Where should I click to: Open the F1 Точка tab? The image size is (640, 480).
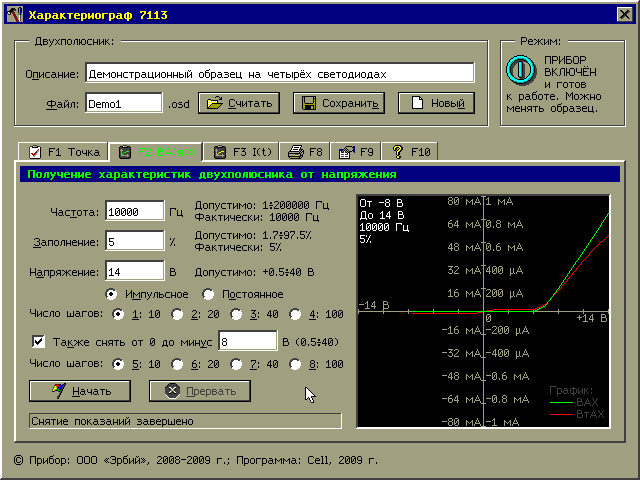[64, 152]
